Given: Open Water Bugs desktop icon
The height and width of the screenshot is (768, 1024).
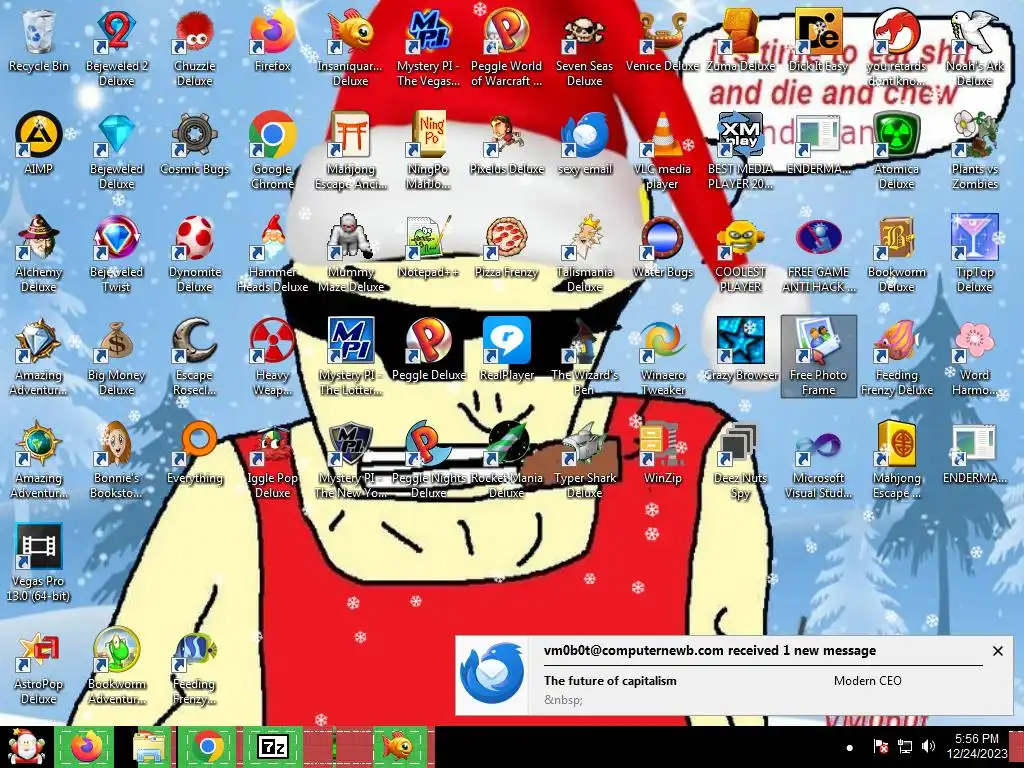Looking at the screenshot, I should [662, 247].
